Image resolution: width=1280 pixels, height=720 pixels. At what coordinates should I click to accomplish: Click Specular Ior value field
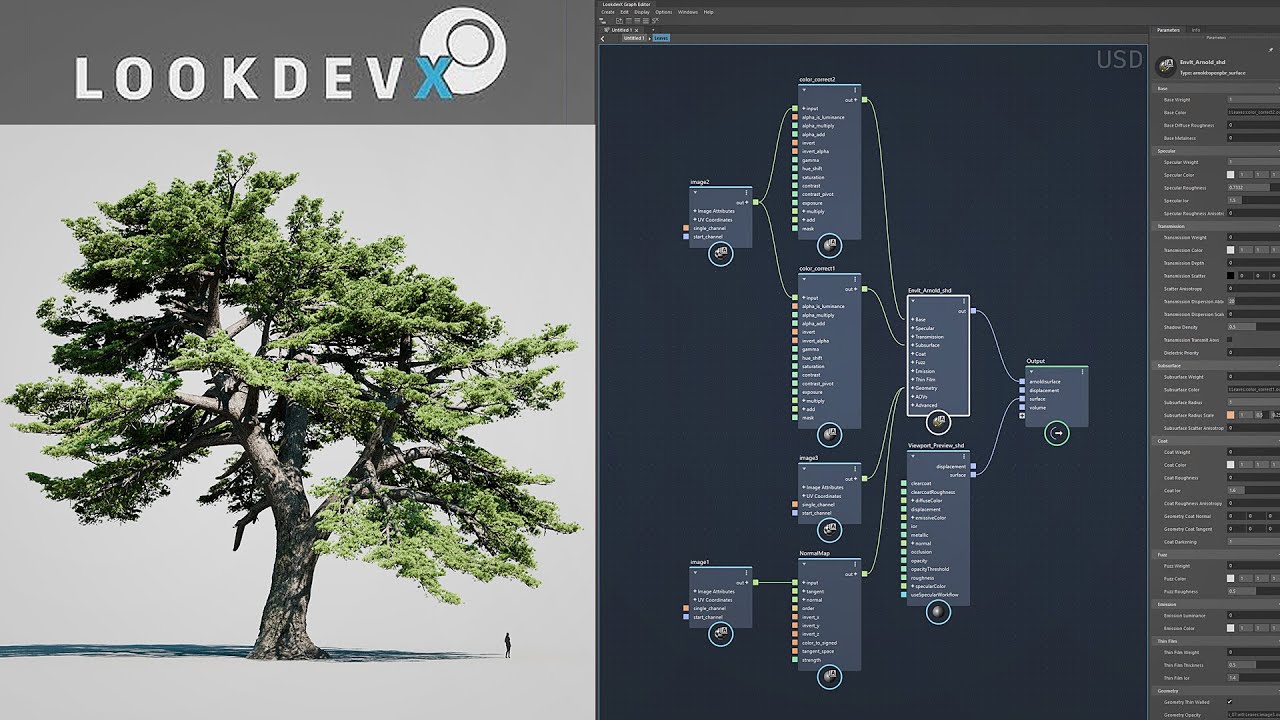[1254, 200]
